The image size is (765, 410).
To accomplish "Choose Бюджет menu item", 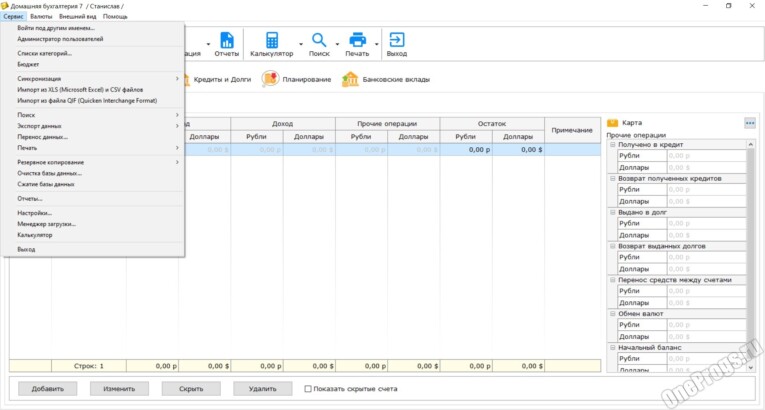I will tap(93, 64).
